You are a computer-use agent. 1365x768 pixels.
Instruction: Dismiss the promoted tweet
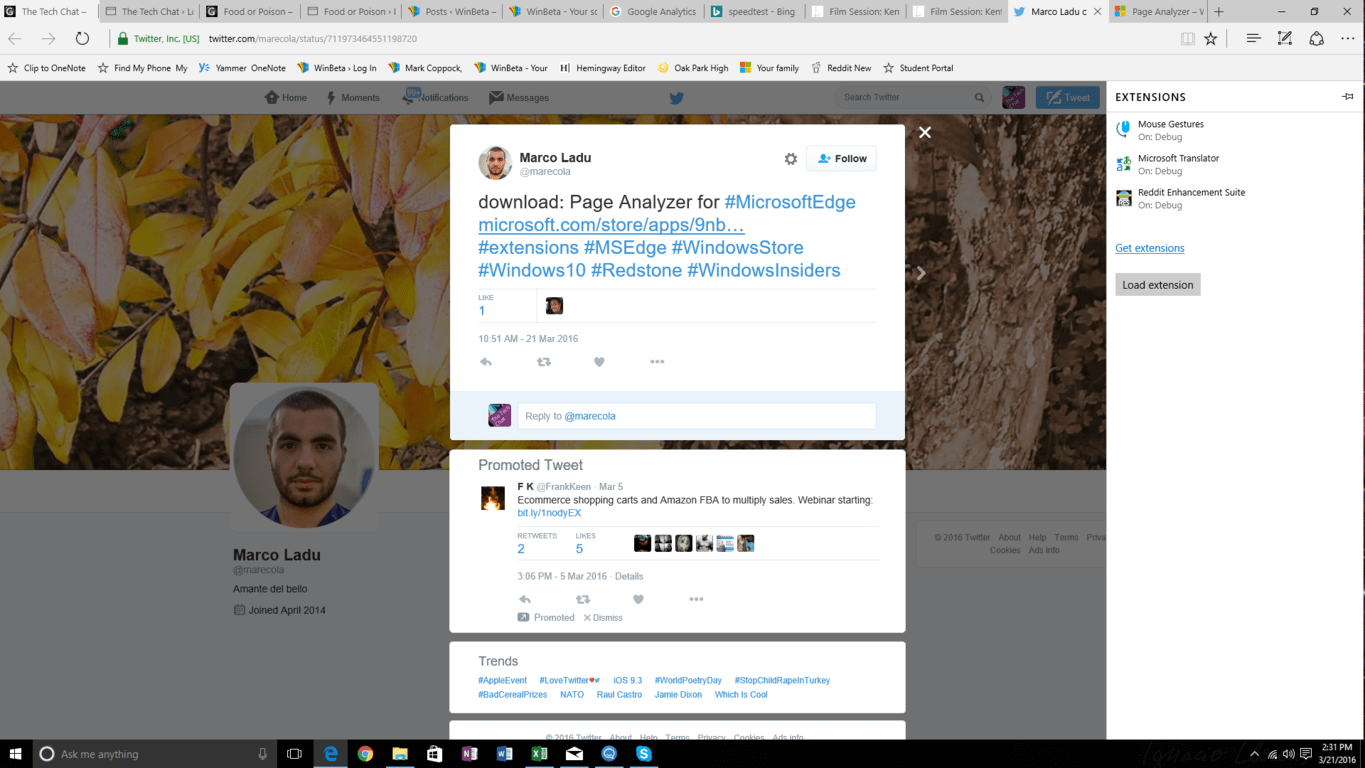coord(603,618)
